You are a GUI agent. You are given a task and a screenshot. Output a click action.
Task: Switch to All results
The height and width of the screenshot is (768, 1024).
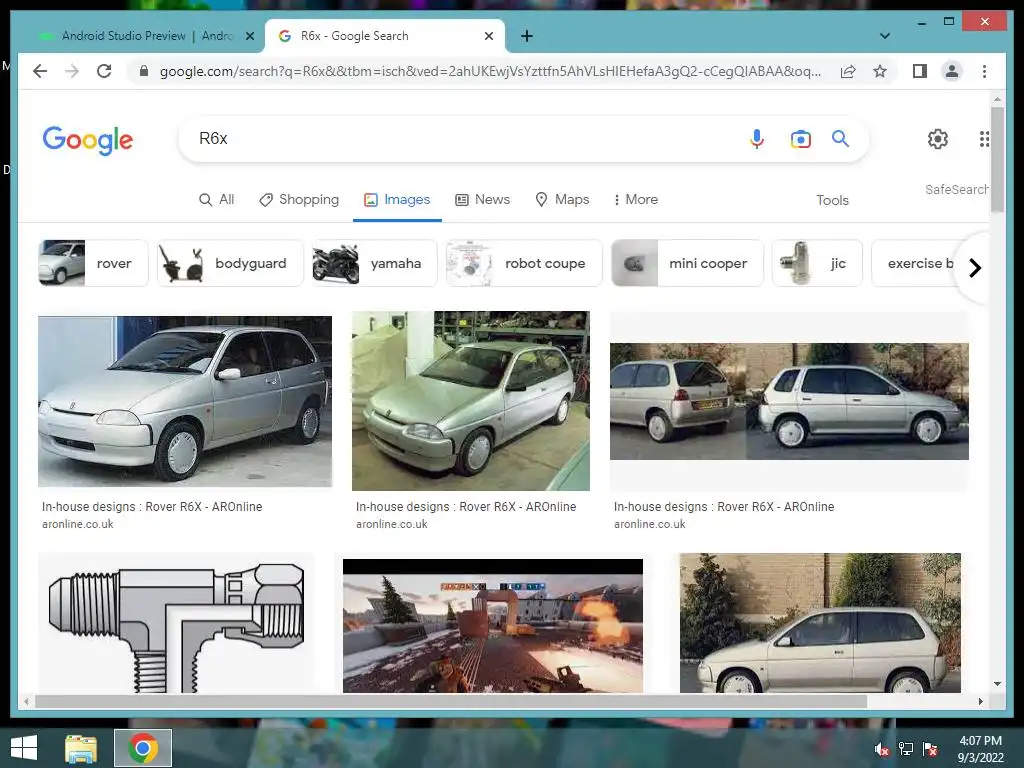[x=216, y=199]
